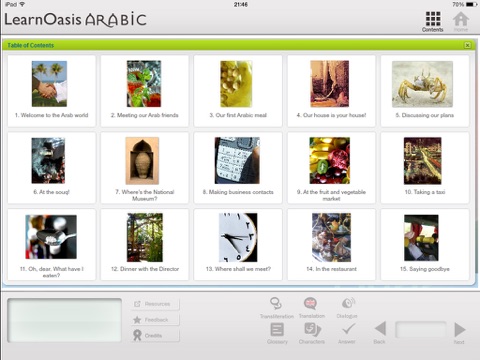This screenshot has height=360, width=480.
Task: Go to Home via house icon
Action: click(461, 19)
